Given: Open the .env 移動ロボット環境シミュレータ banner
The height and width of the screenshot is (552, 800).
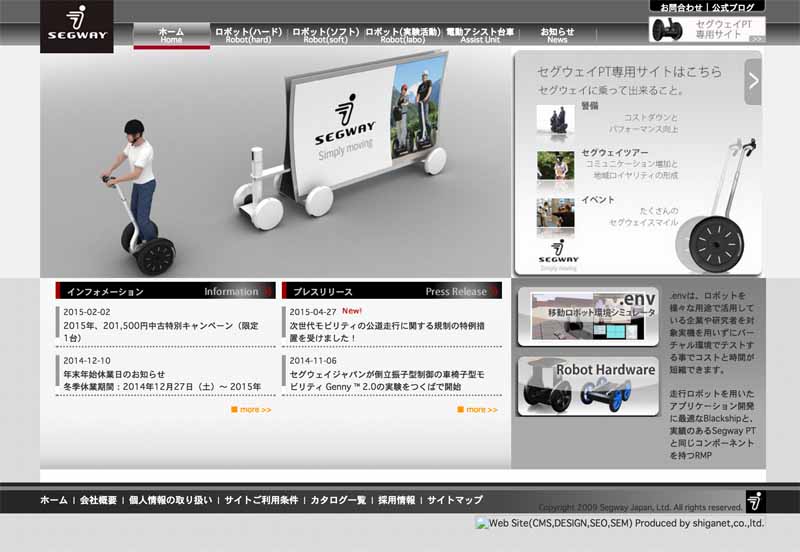Looking at the screenshot, I should point(588,317).
